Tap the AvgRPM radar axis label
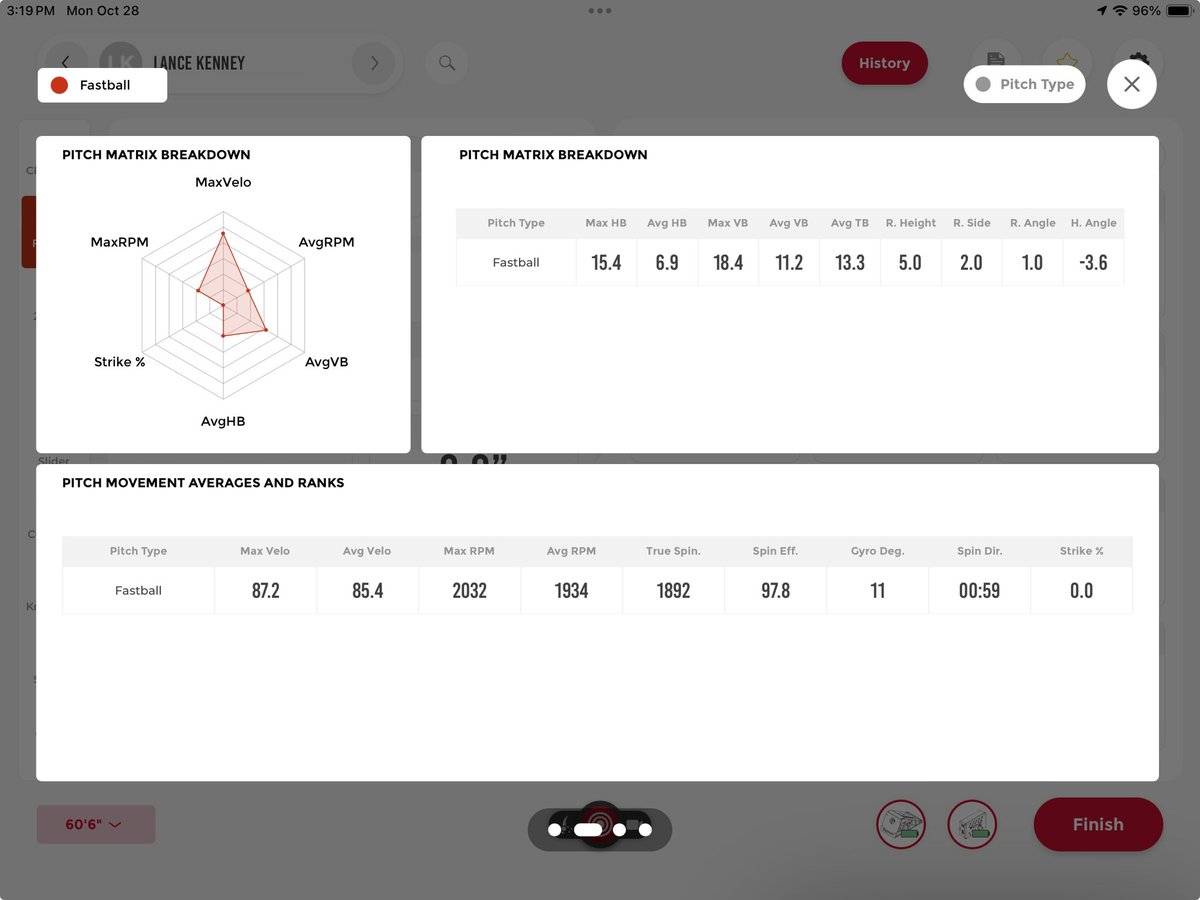The width and height of the screenshot is (1200, 900). tap(326, 242)
